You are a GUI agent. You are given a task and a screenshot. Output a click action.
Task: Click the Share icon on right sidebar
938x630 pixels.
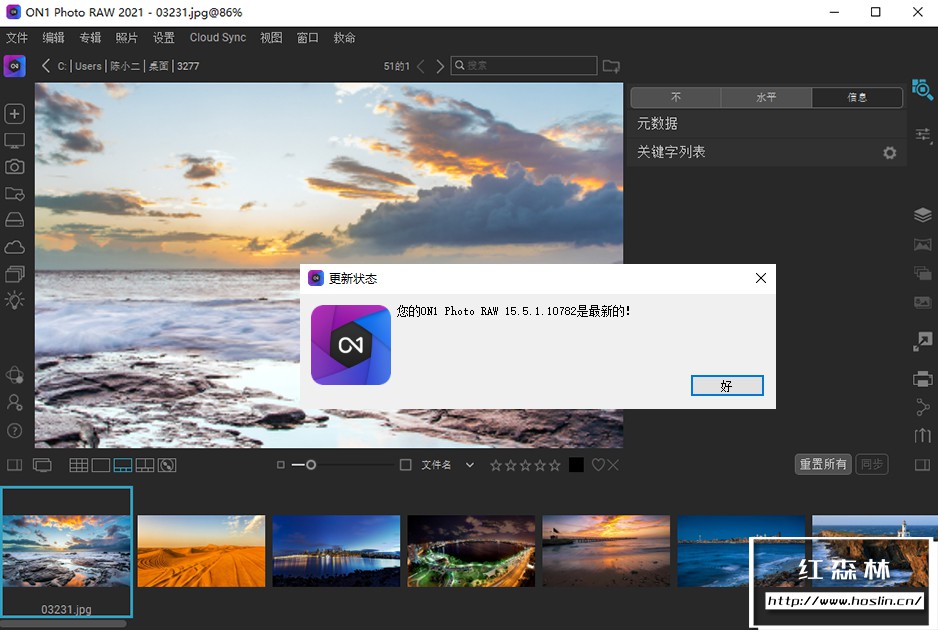tap(922, 407)
